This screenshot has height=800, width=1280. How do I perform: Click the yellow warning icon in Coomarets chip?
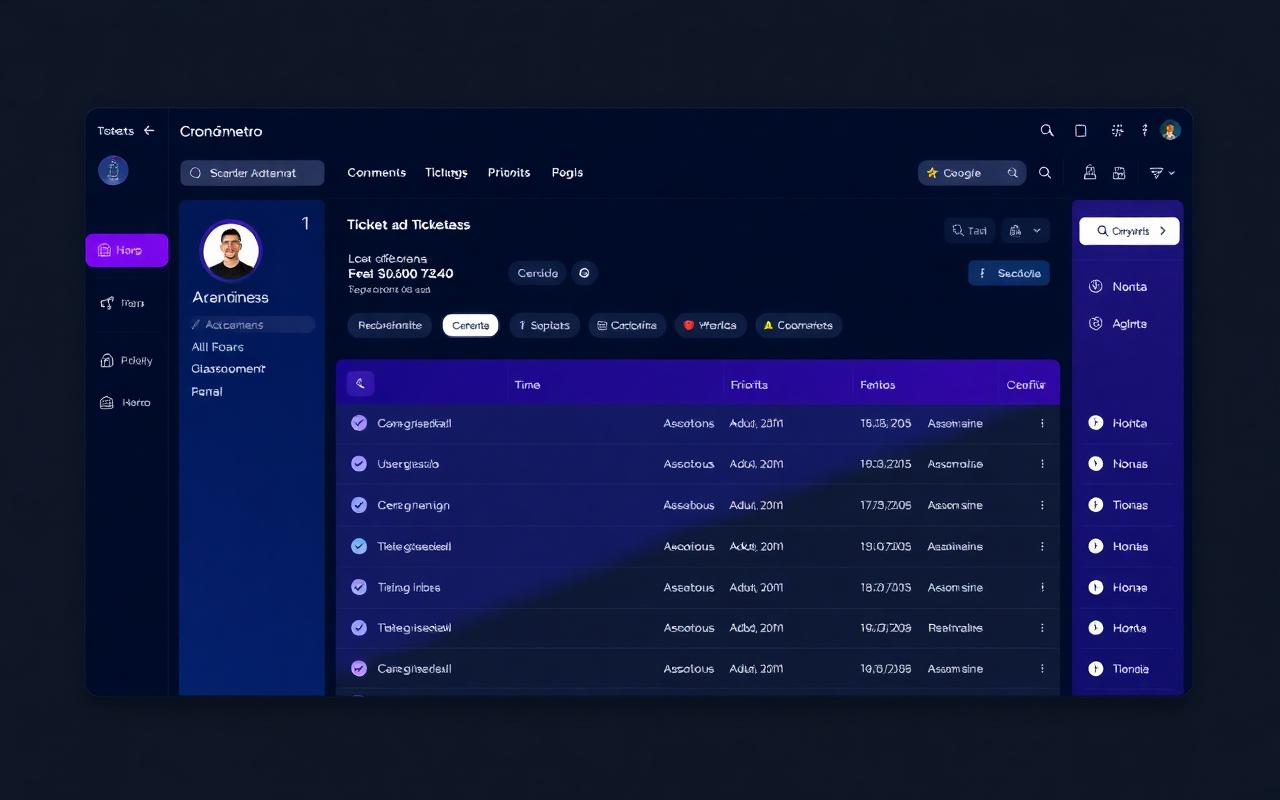pos(768,325)
